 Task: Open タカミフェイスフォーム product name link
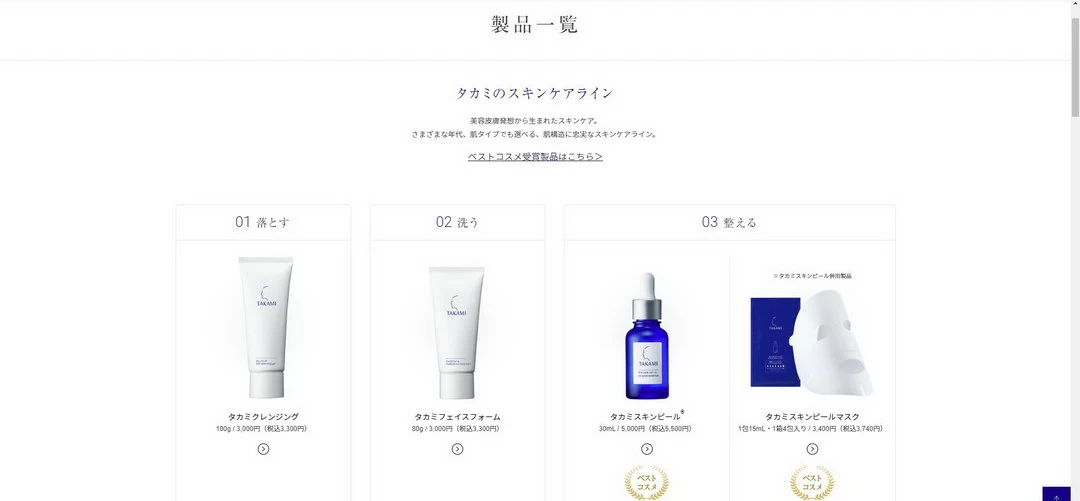(457, 417)
